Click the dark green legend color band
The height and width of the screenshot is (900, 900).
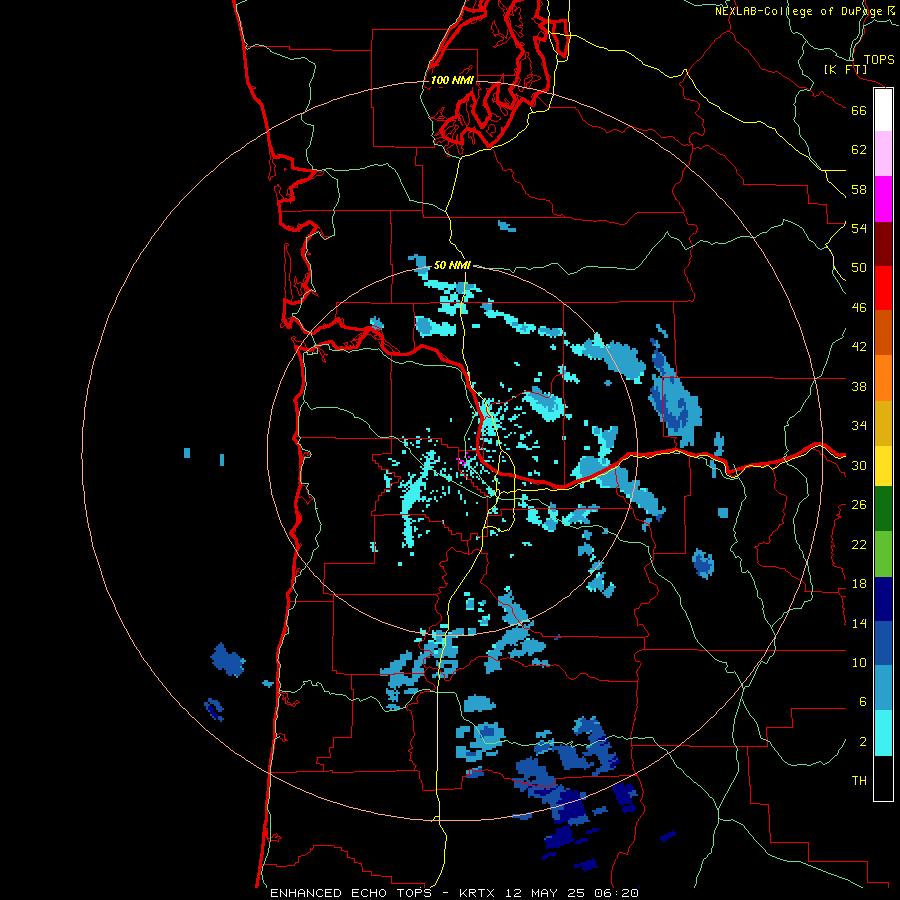(883, 509)
